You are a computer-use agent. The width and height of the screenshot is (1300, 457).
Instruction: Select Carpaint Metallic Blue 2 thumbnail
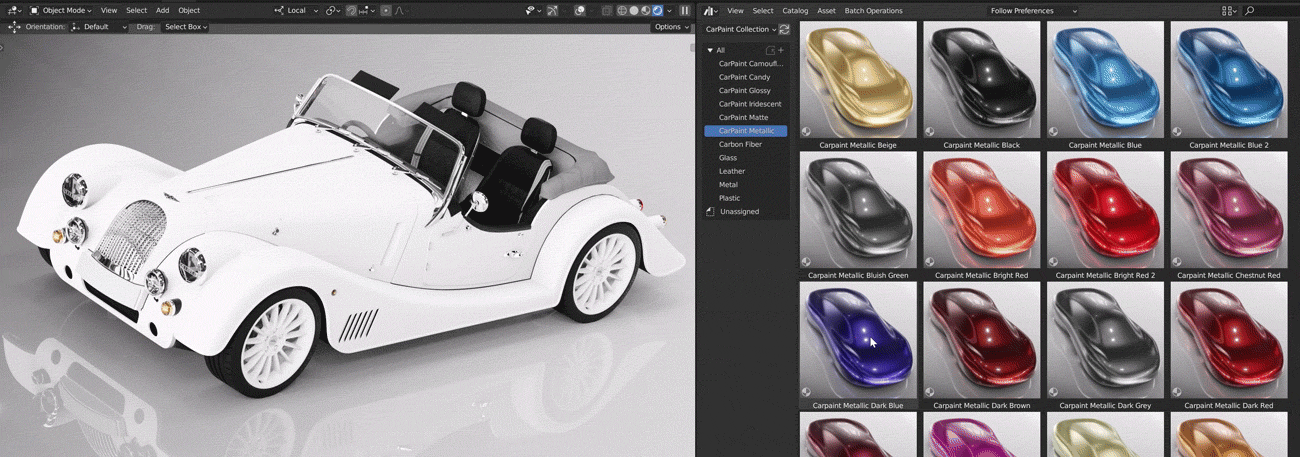(x=1229, y=80)
